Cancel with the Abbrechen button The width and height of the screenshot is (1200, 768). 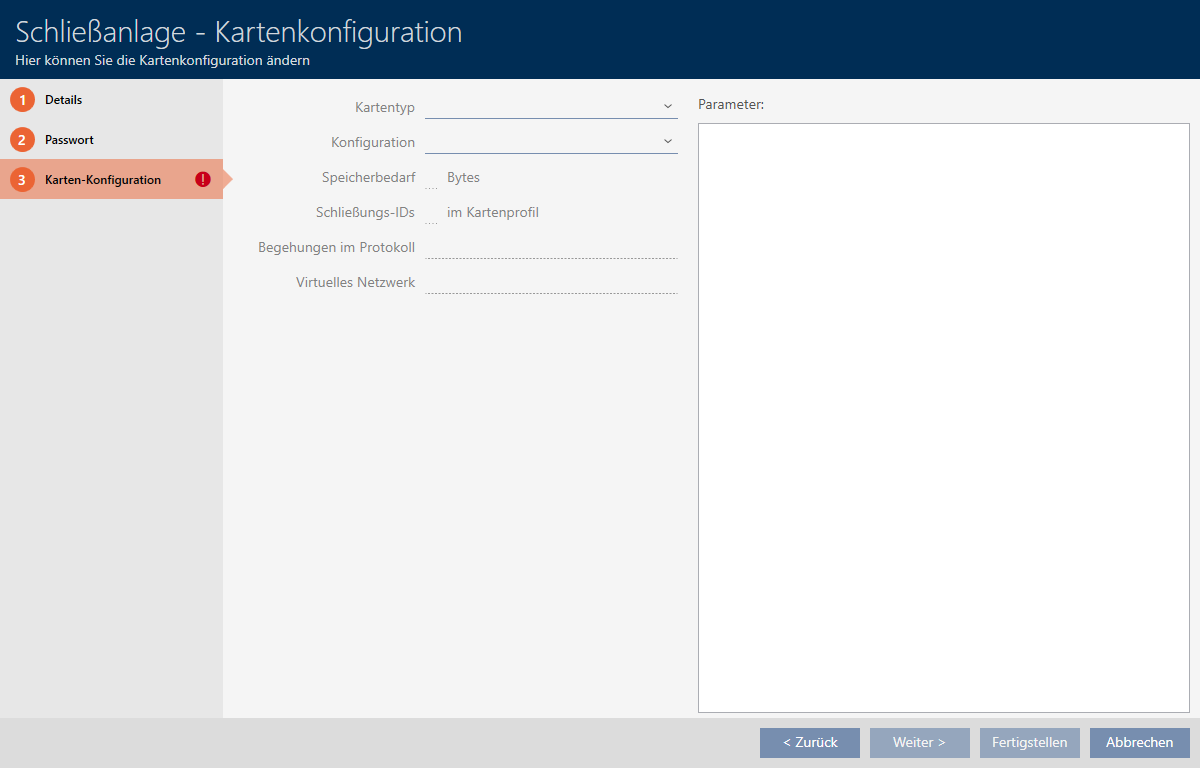(x=1139, y=743)
